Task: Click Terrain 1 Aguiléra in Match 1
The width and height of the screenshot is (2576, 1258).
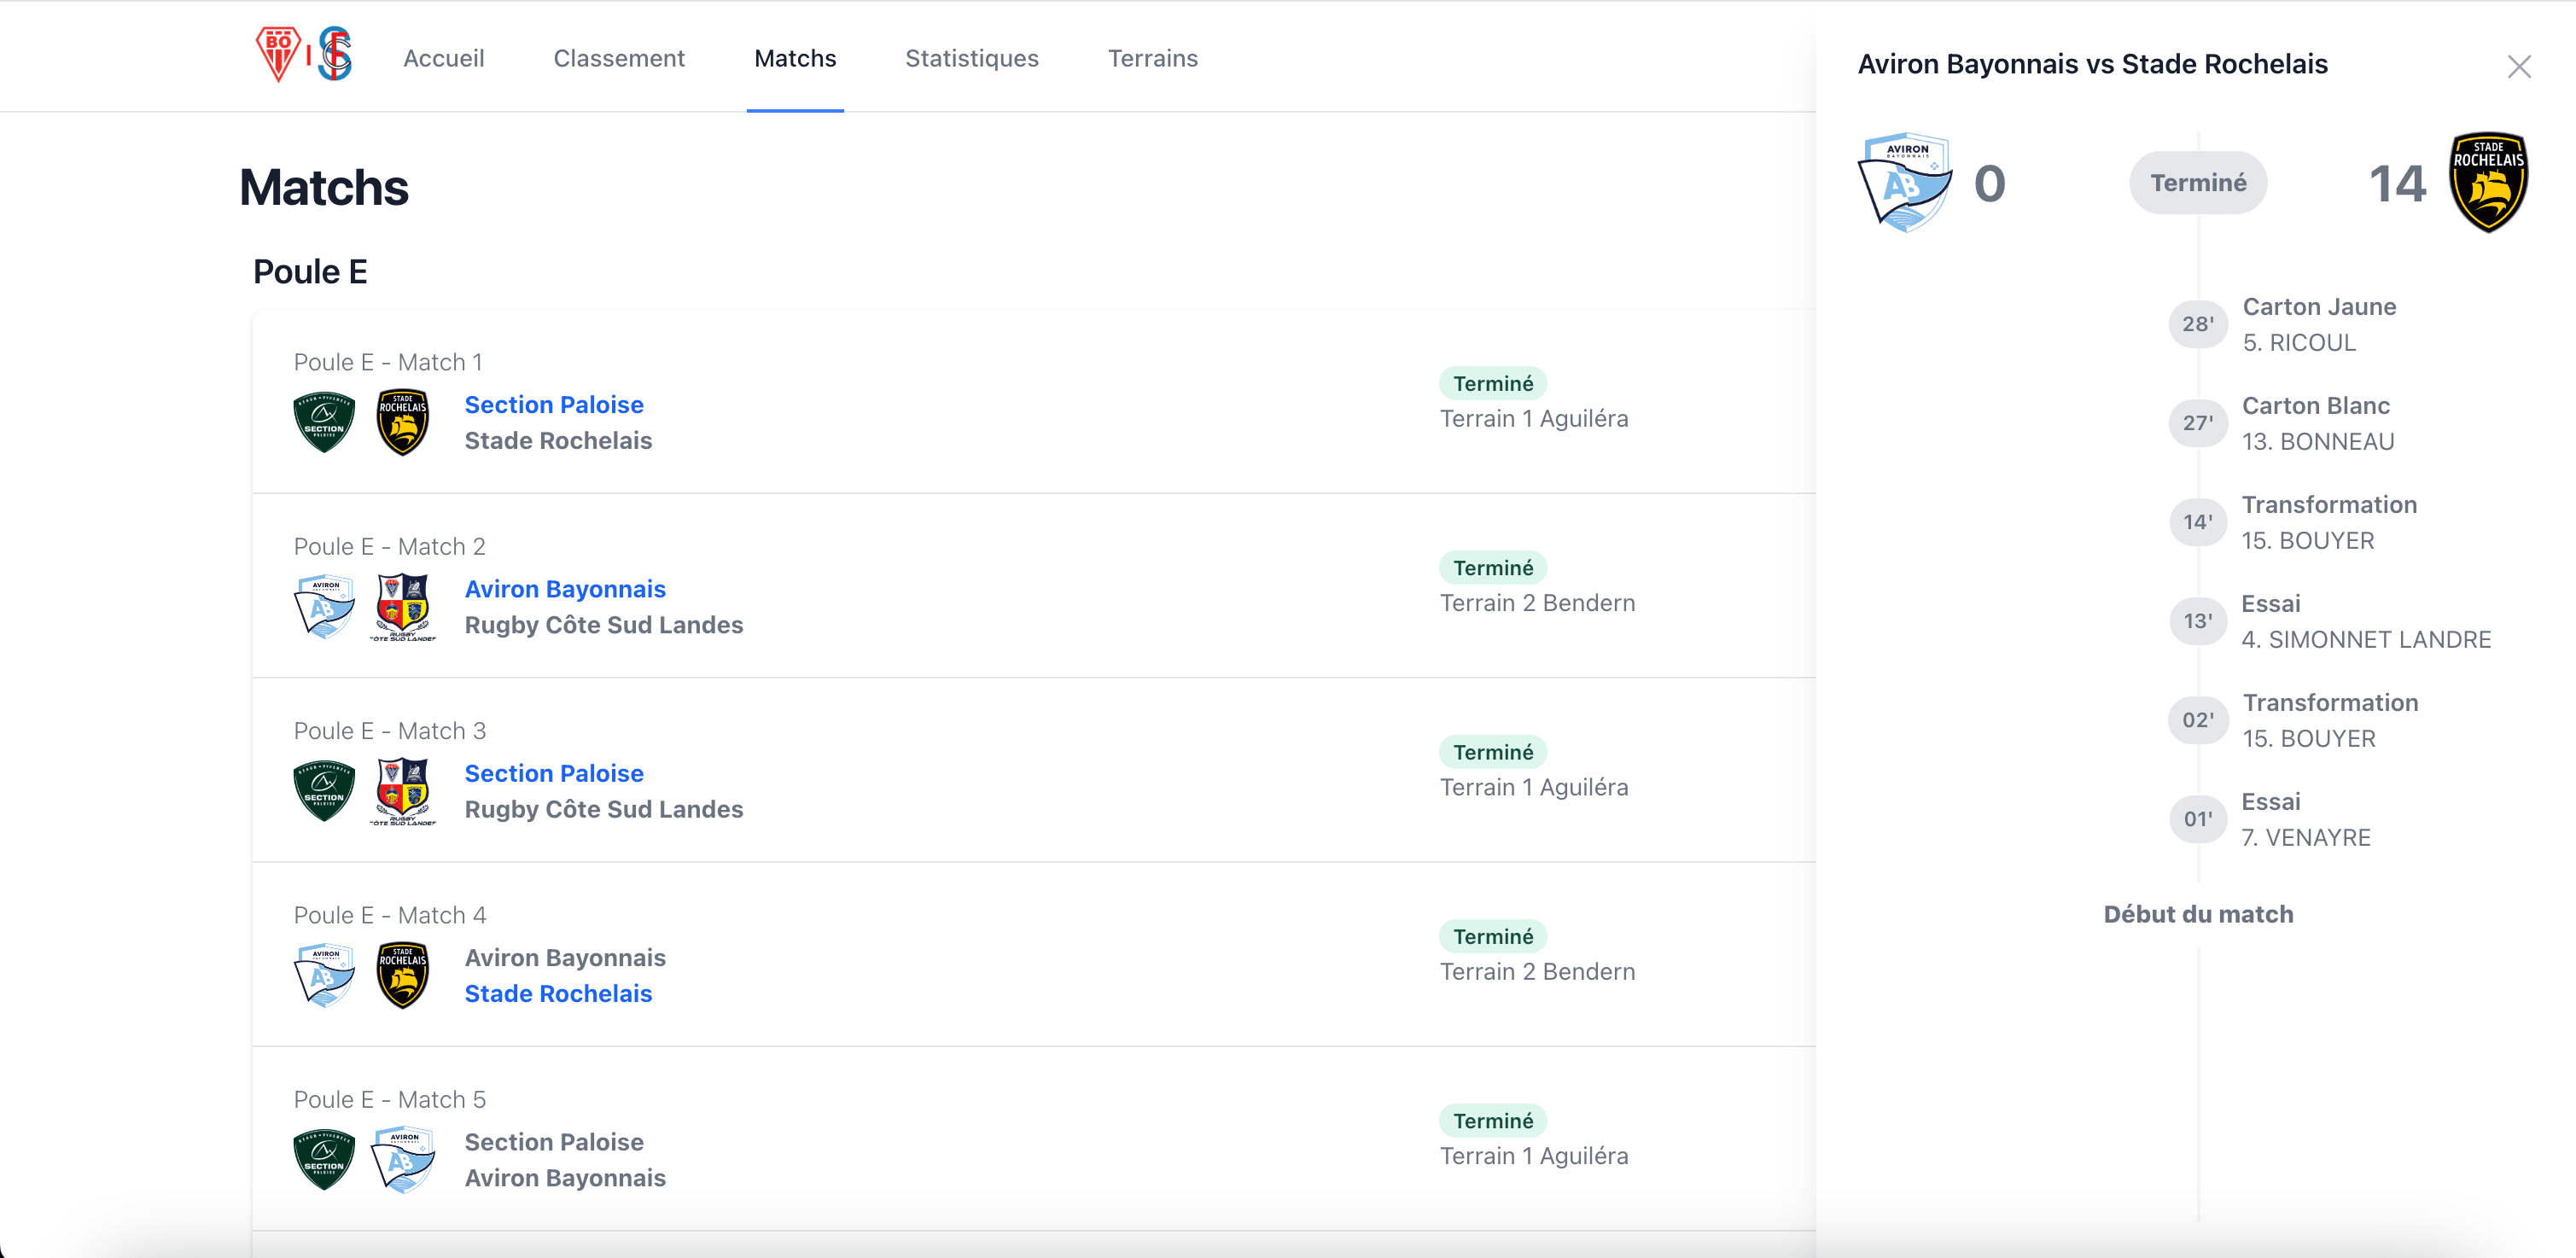Action: (1534, 418)
